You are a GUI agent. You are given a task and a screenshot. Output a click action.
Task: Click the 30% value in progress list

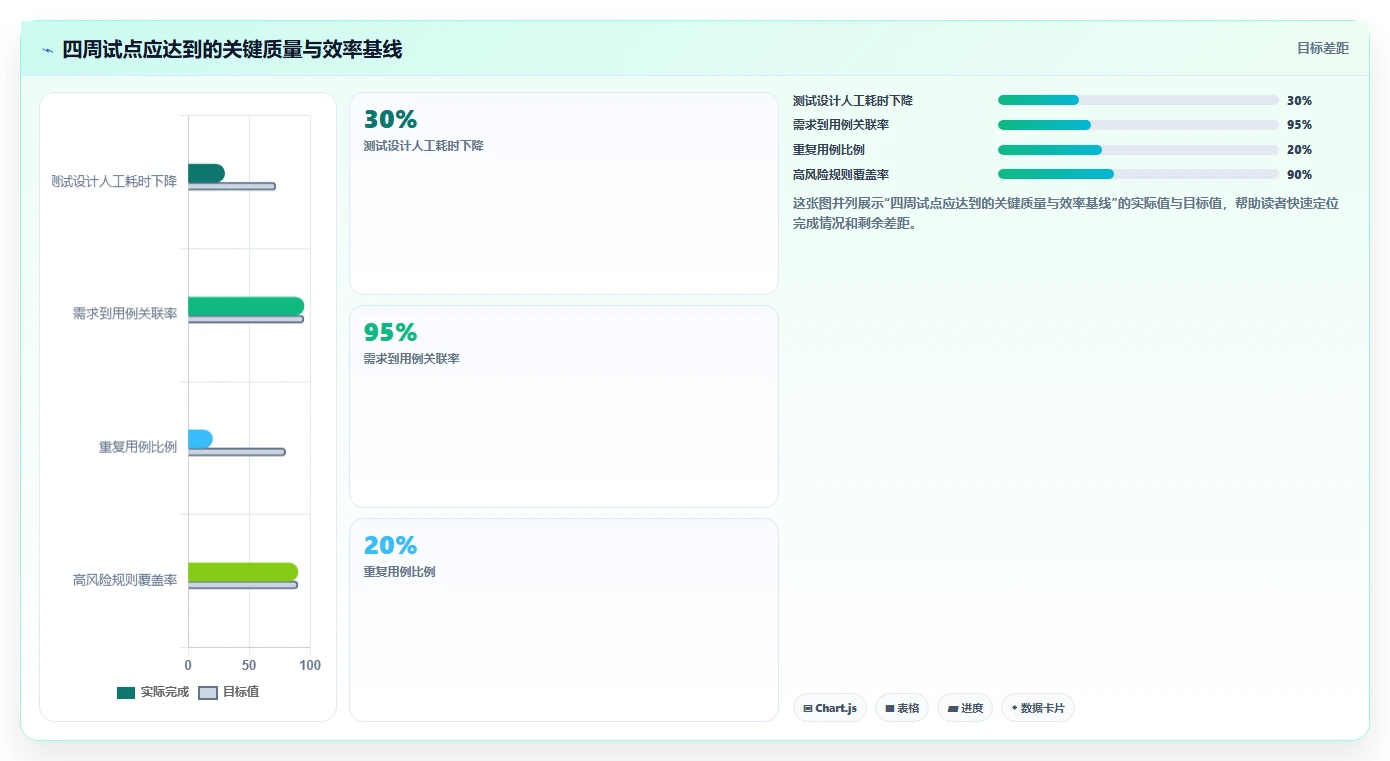tap(1299, 101)
